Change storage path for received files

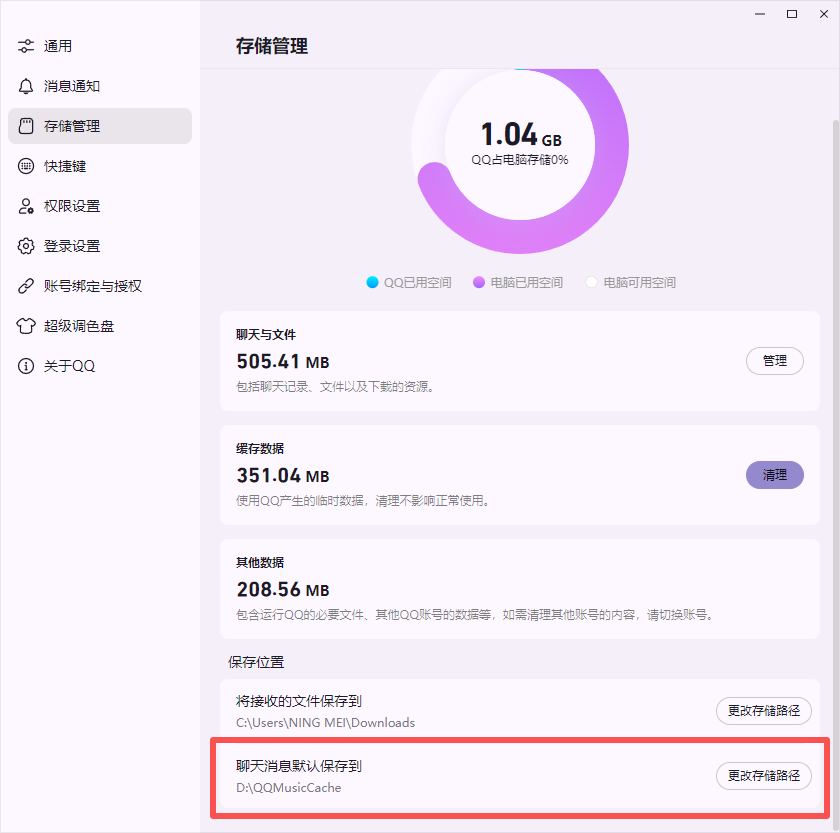764,711
